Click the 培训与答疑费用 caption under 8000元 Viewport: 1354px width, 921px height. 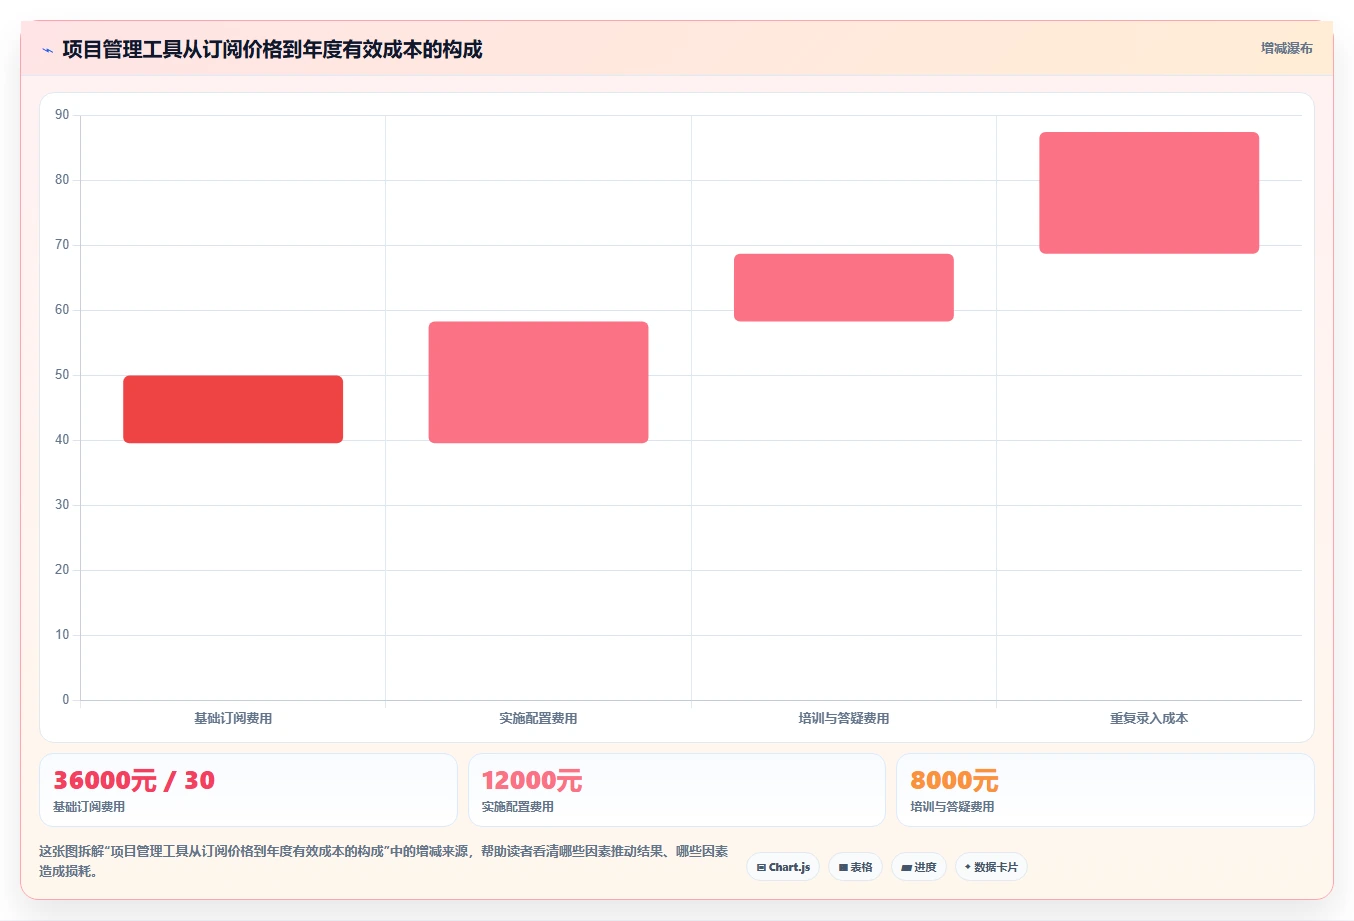pyautogui.click(x=952, y=807)
